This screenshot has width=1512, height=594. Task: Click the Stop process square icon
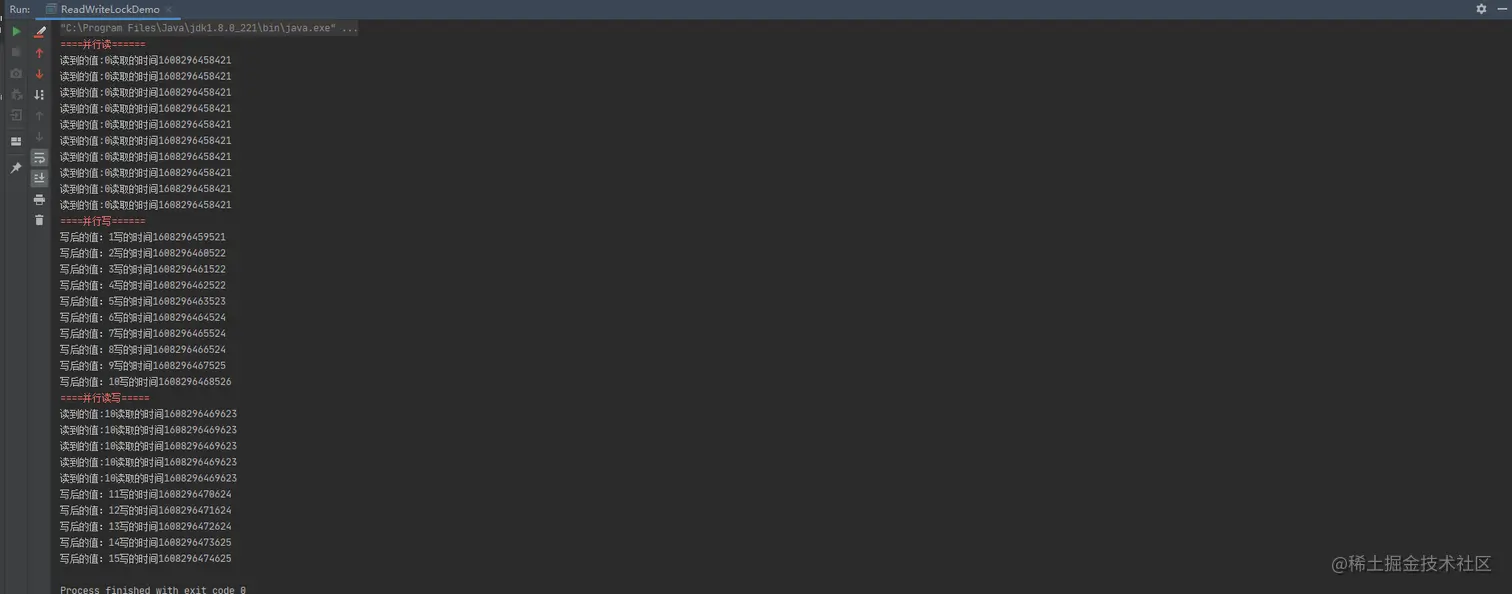16,52
